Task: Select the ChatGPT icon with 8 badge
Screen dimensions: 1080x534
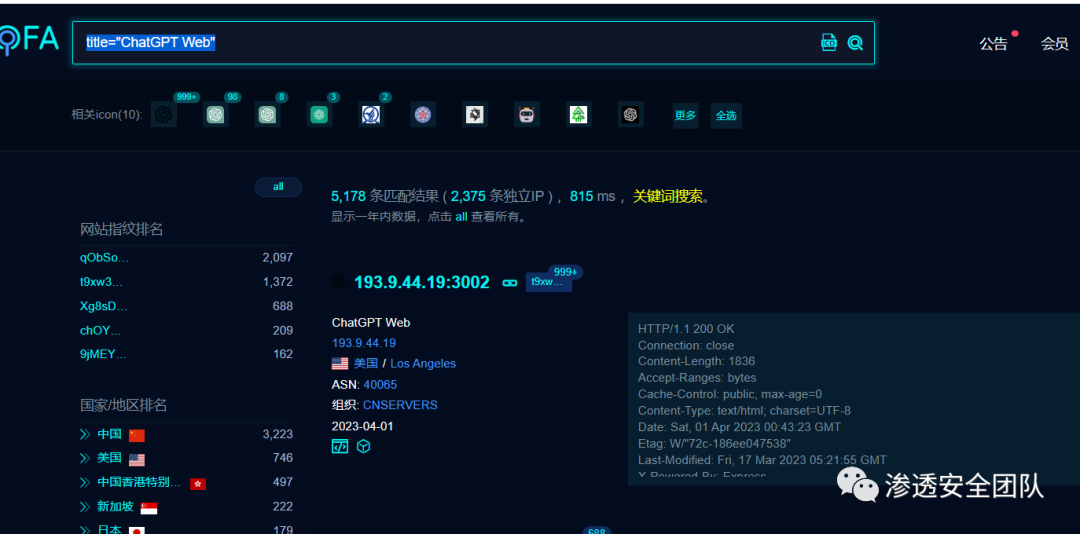Action: 267,114
